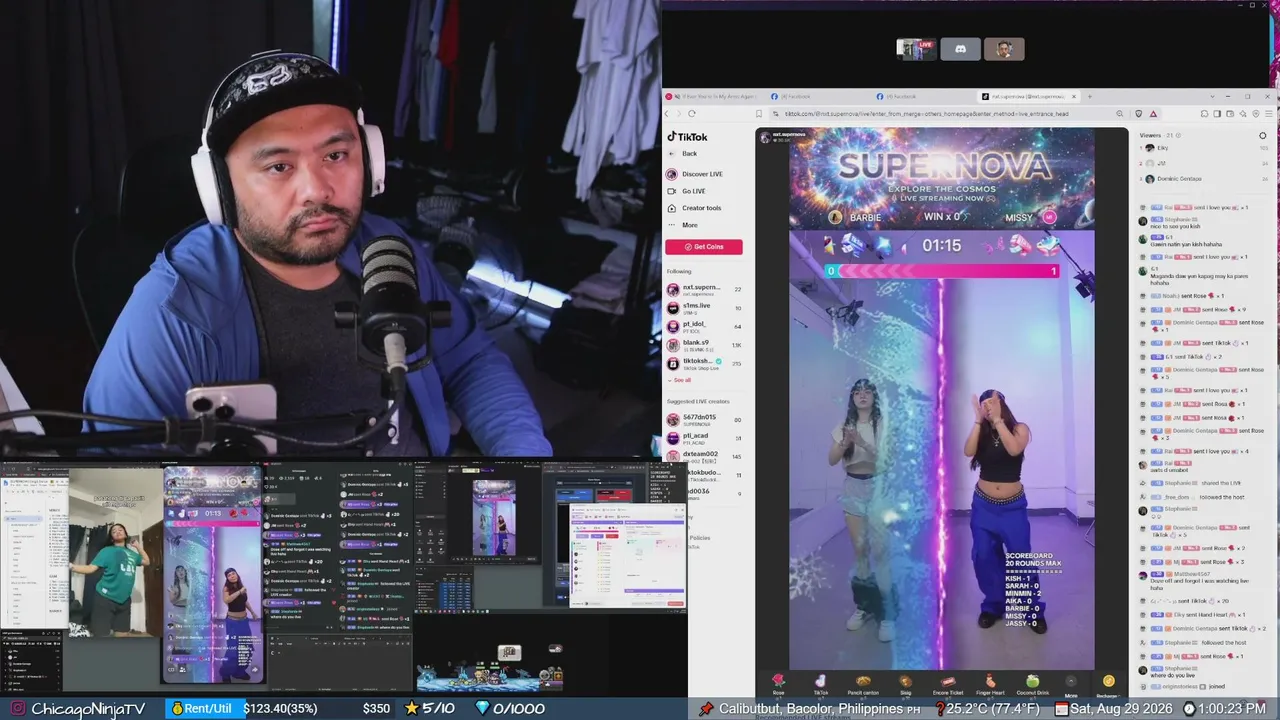
Task: Click the TikTok logo in the sidebar
Action: tap(687, 137)
